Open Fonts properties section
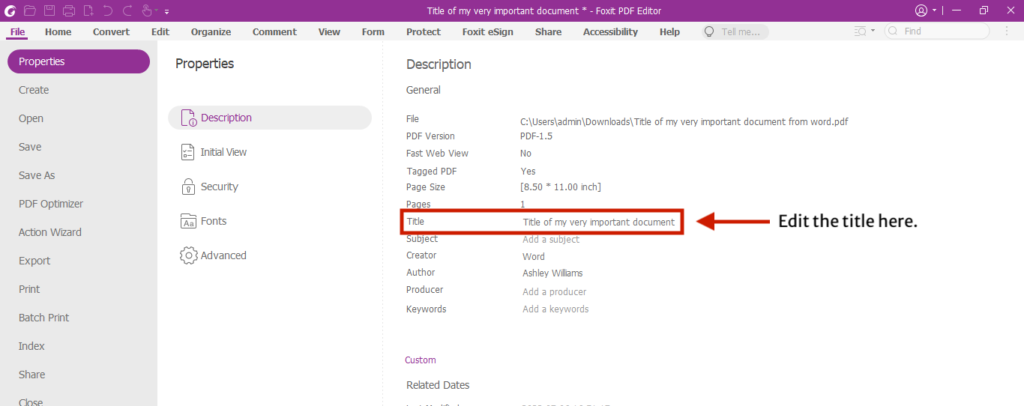The width and height of the screenshot is (1024, 406). coord(213,221)
